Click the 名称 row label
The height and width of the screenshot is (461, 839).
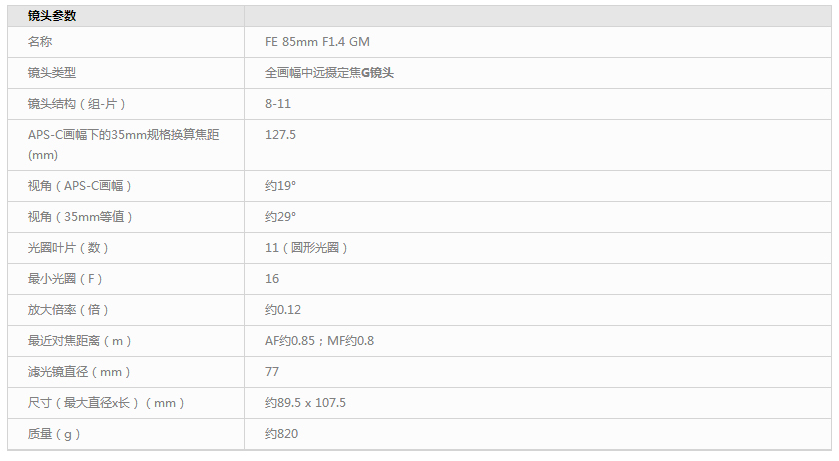(40, 42)
